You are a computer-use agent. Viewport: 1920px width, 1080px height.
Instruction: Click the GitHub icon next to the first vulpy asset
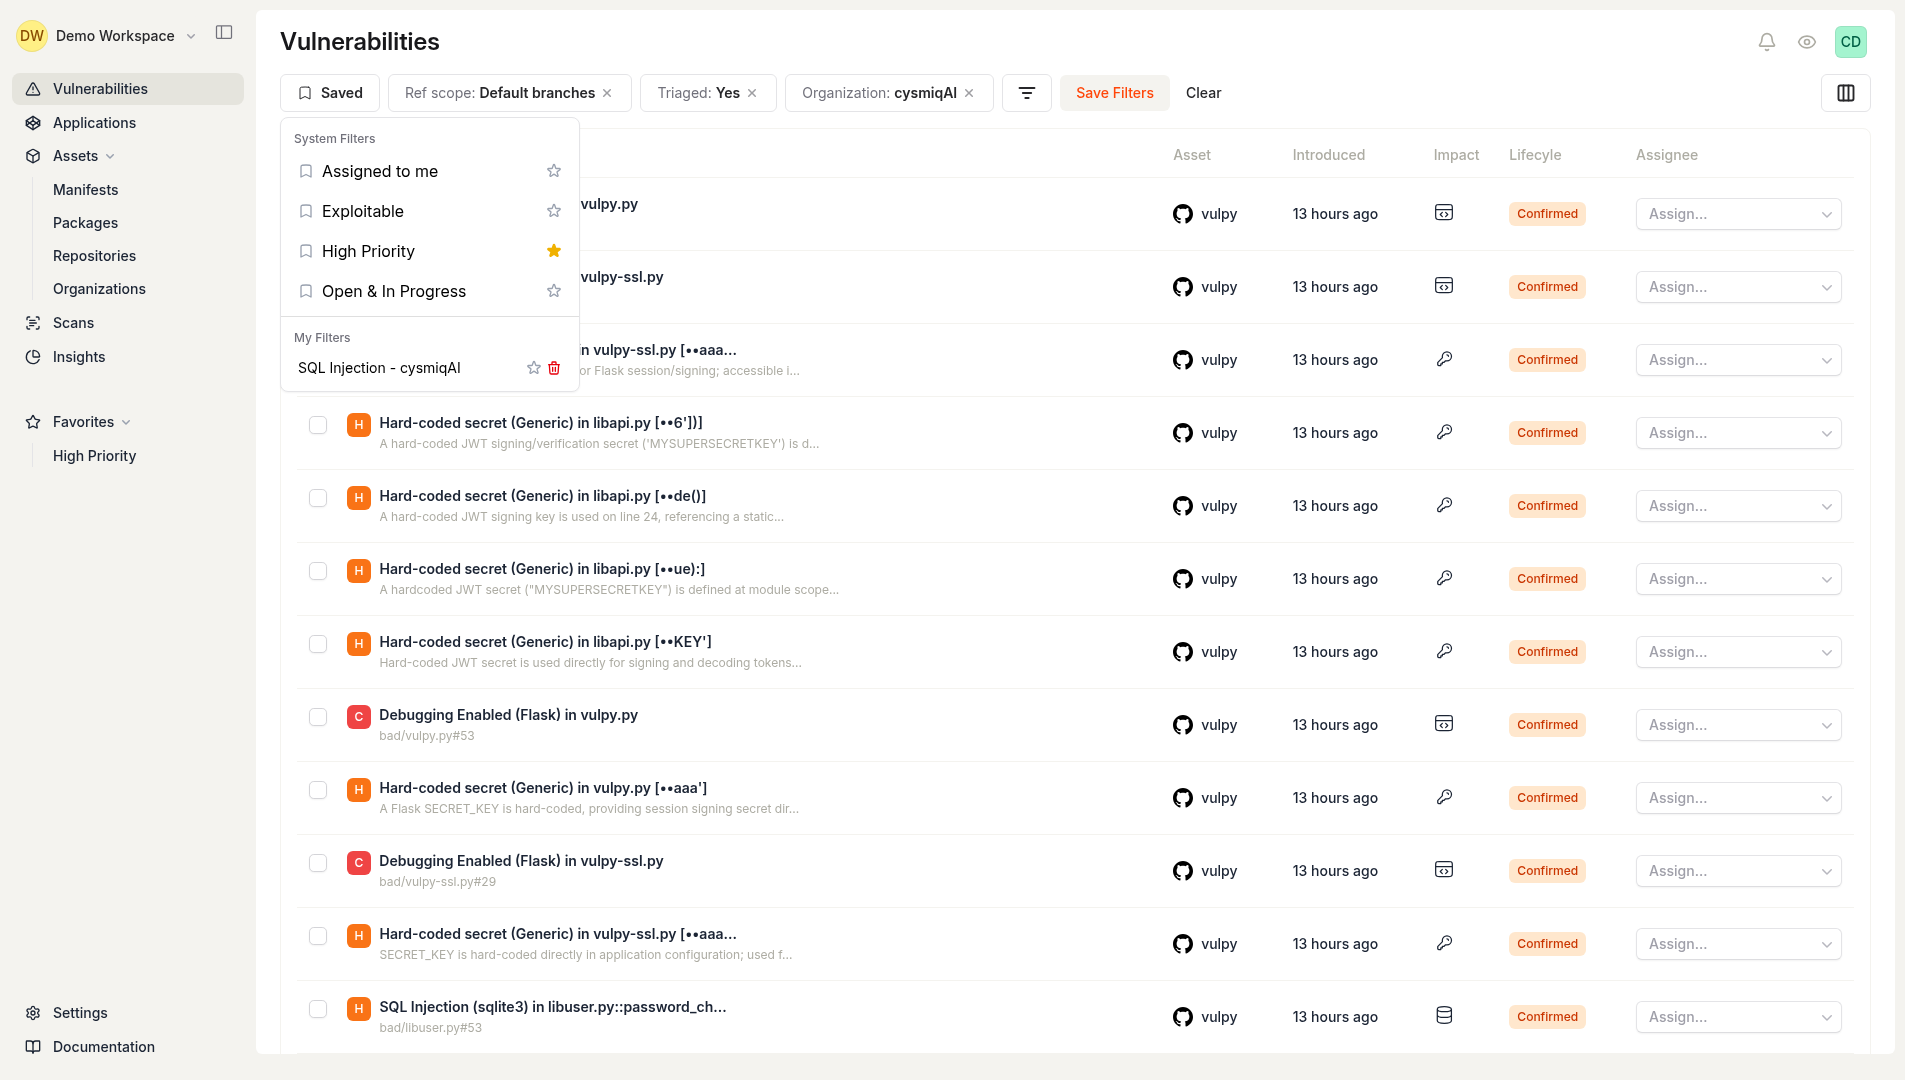(1183, 213)
